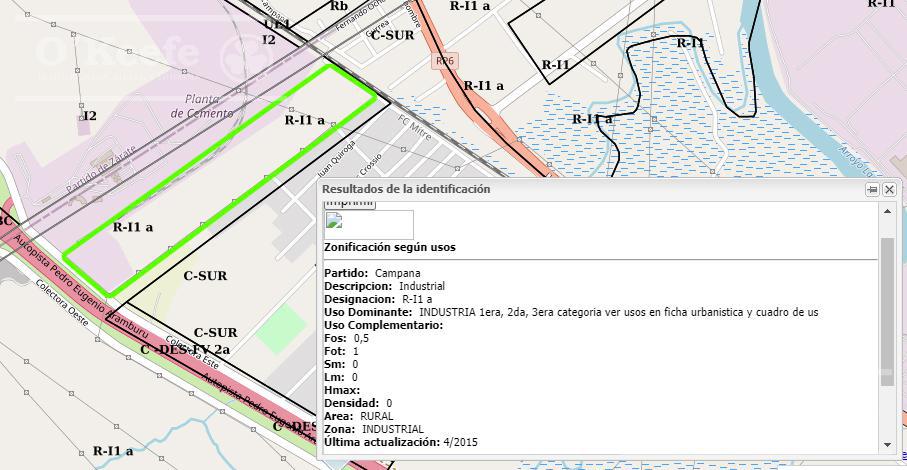This screenshot has width=907, height=470.
Task: Pin the identification results panel
Action: [872, 189]
